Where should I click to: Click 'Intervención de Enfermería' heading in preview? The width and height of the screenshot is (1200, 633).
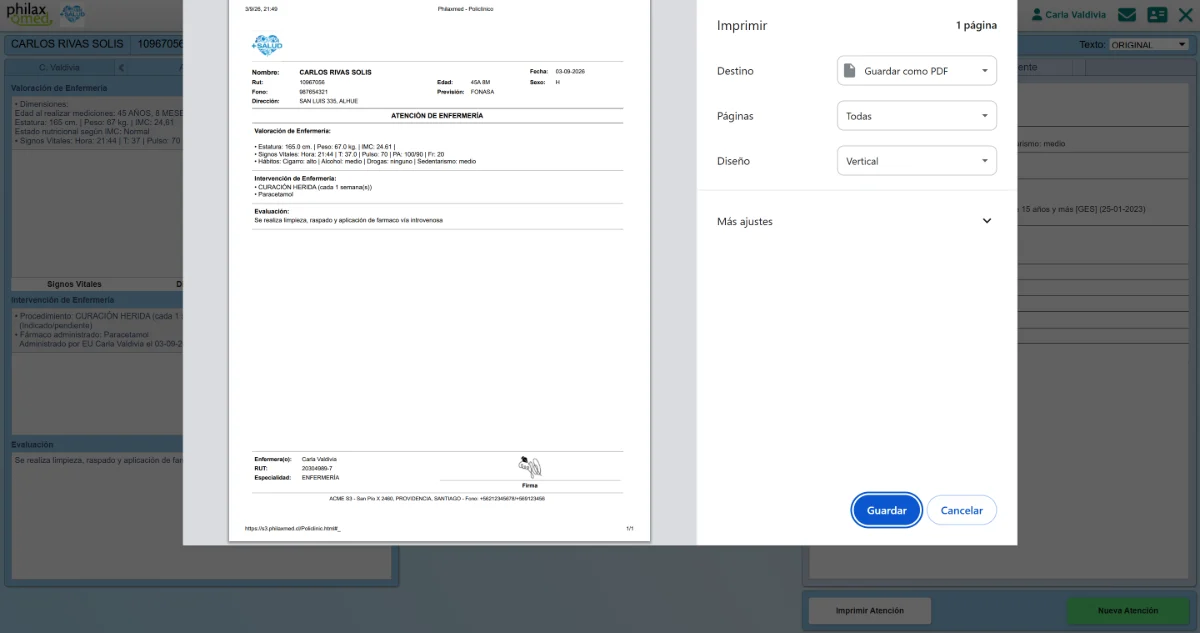tap(296, 178)
